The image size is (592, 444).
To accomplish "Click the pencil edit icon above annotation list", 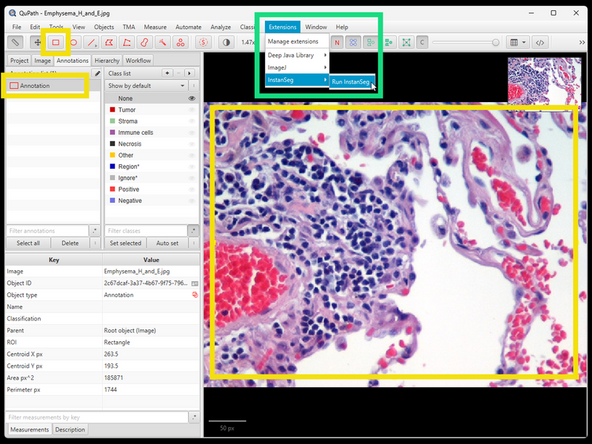I will coord(97,73).
